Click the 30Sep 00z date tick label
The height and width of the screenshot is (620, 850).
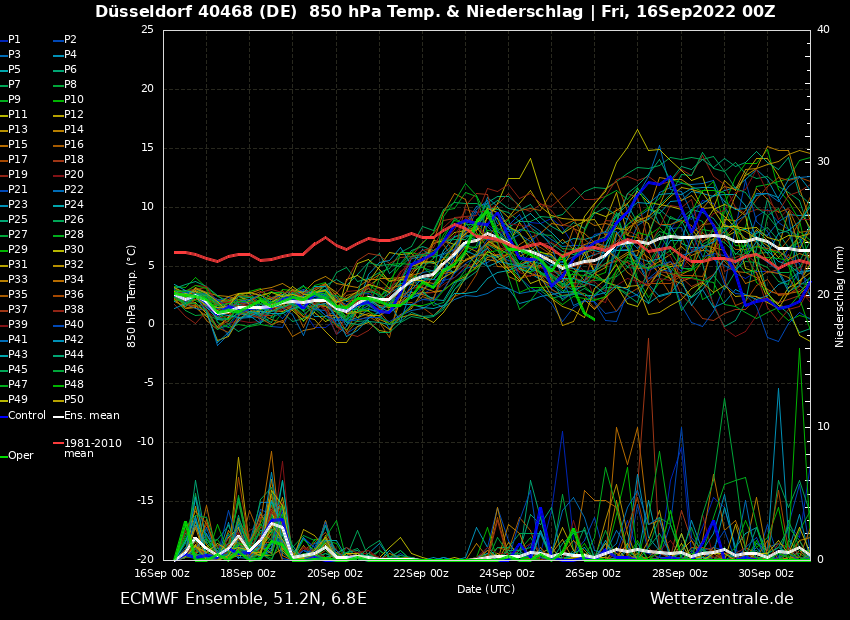click(x=766, y=573)
